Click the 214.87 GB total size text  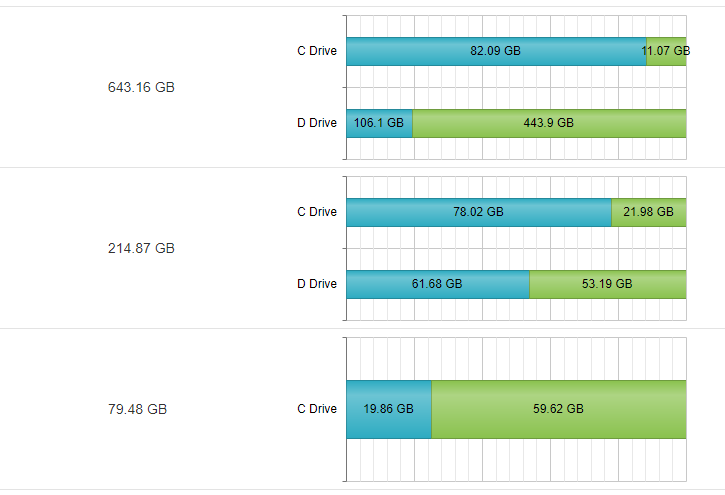141,248
